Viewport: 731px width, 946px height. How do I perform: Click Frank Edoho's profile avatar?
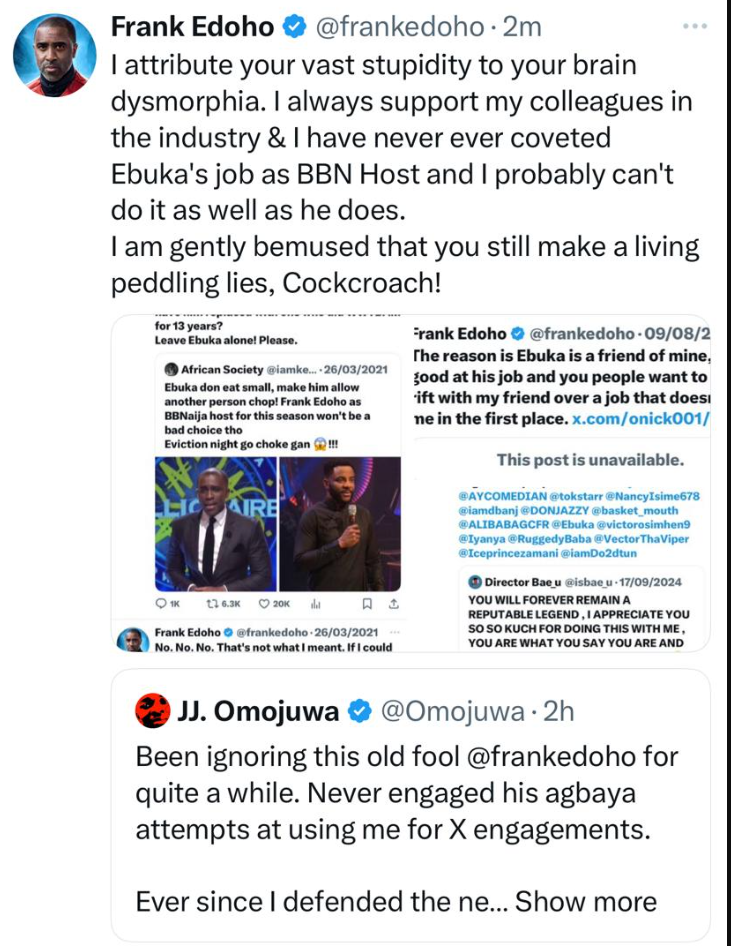click(57, 56)
